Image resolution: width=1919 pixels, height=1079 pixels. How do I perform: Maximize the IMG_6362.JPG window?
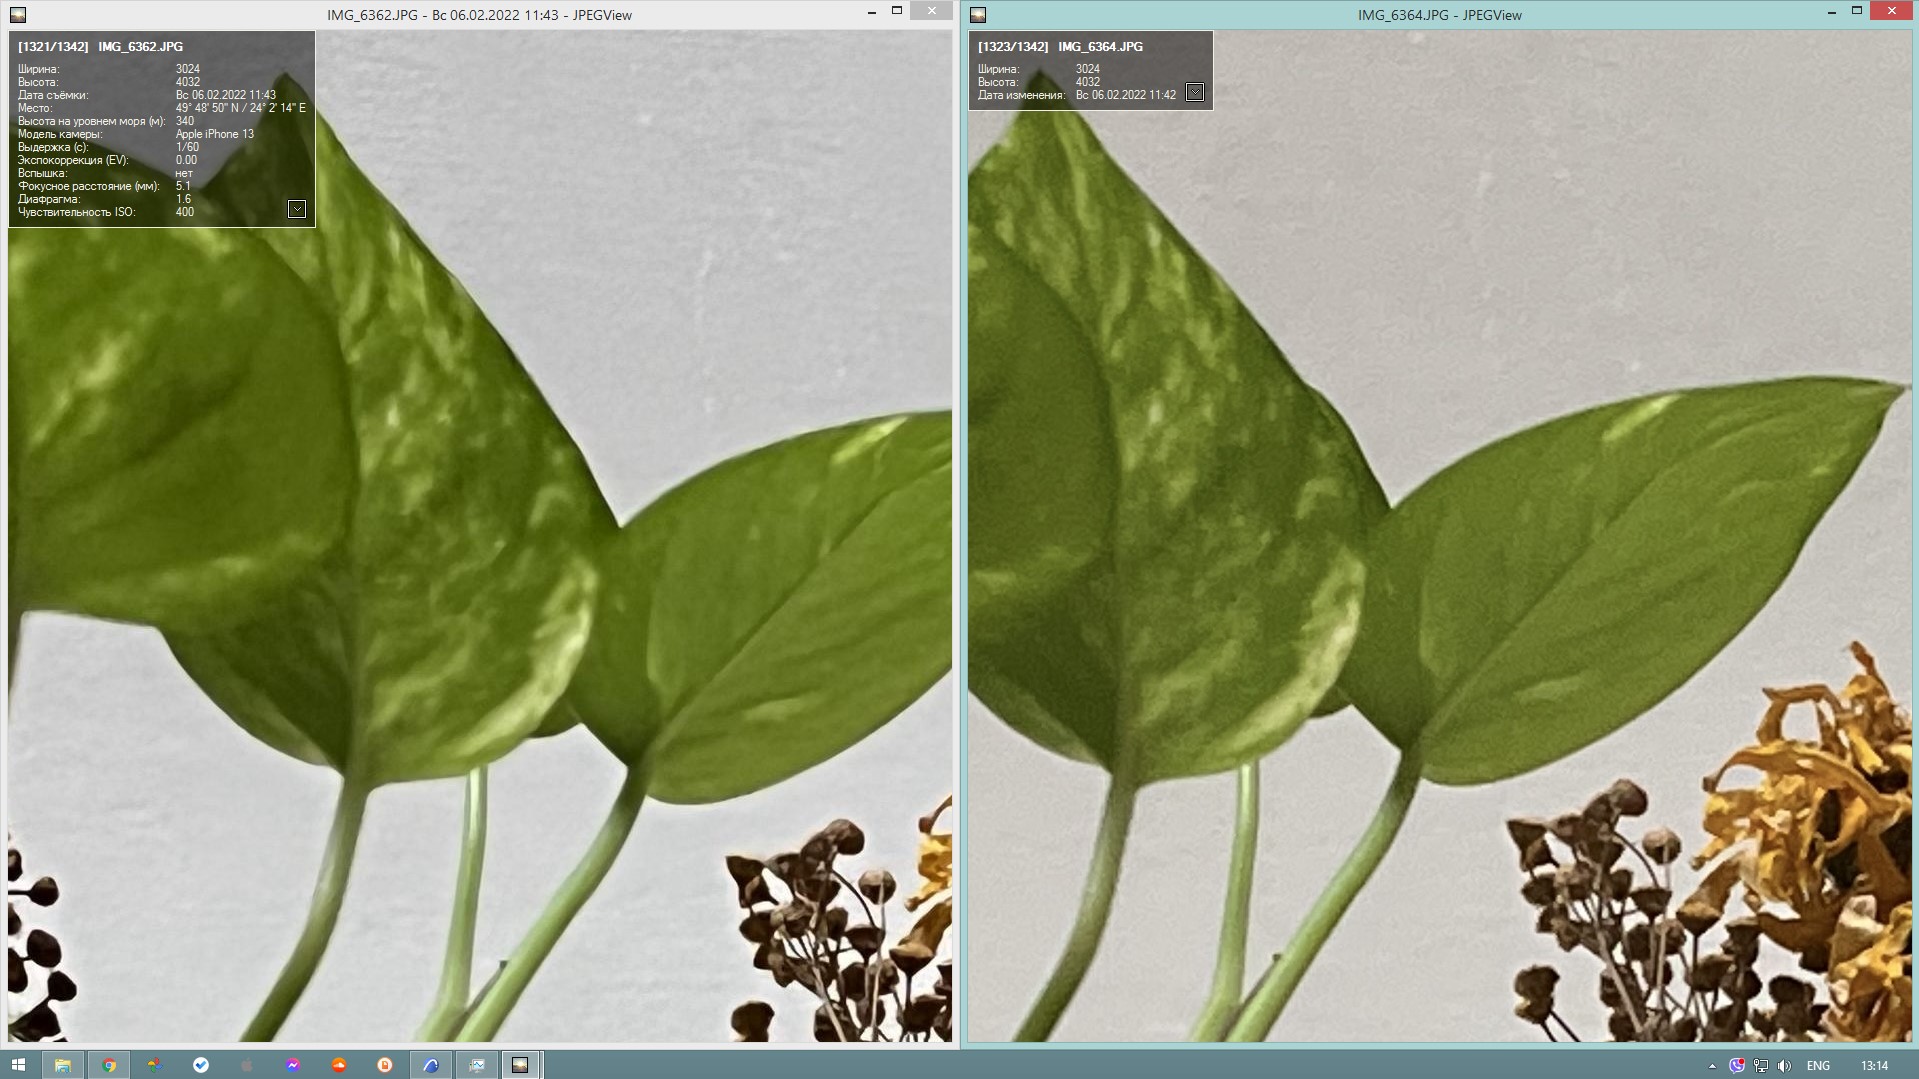(897, 12)
